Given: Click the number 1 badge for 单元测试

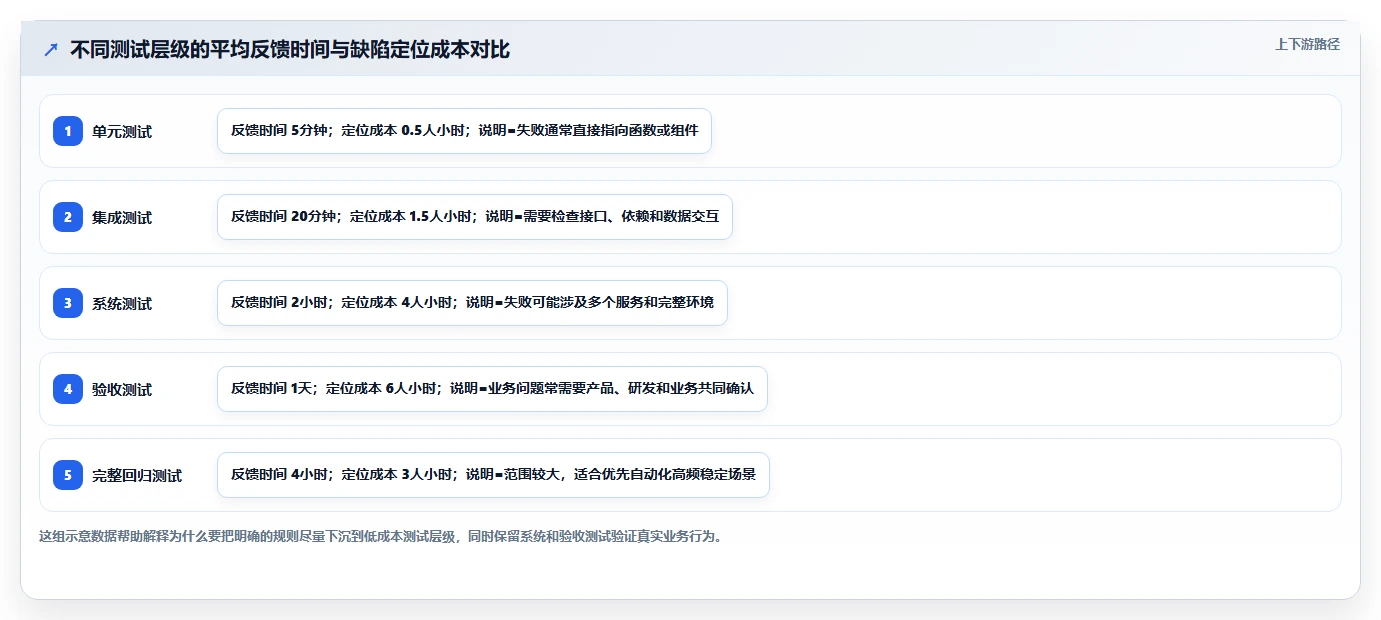Looking at the screenshot, I should pos(68,131).
